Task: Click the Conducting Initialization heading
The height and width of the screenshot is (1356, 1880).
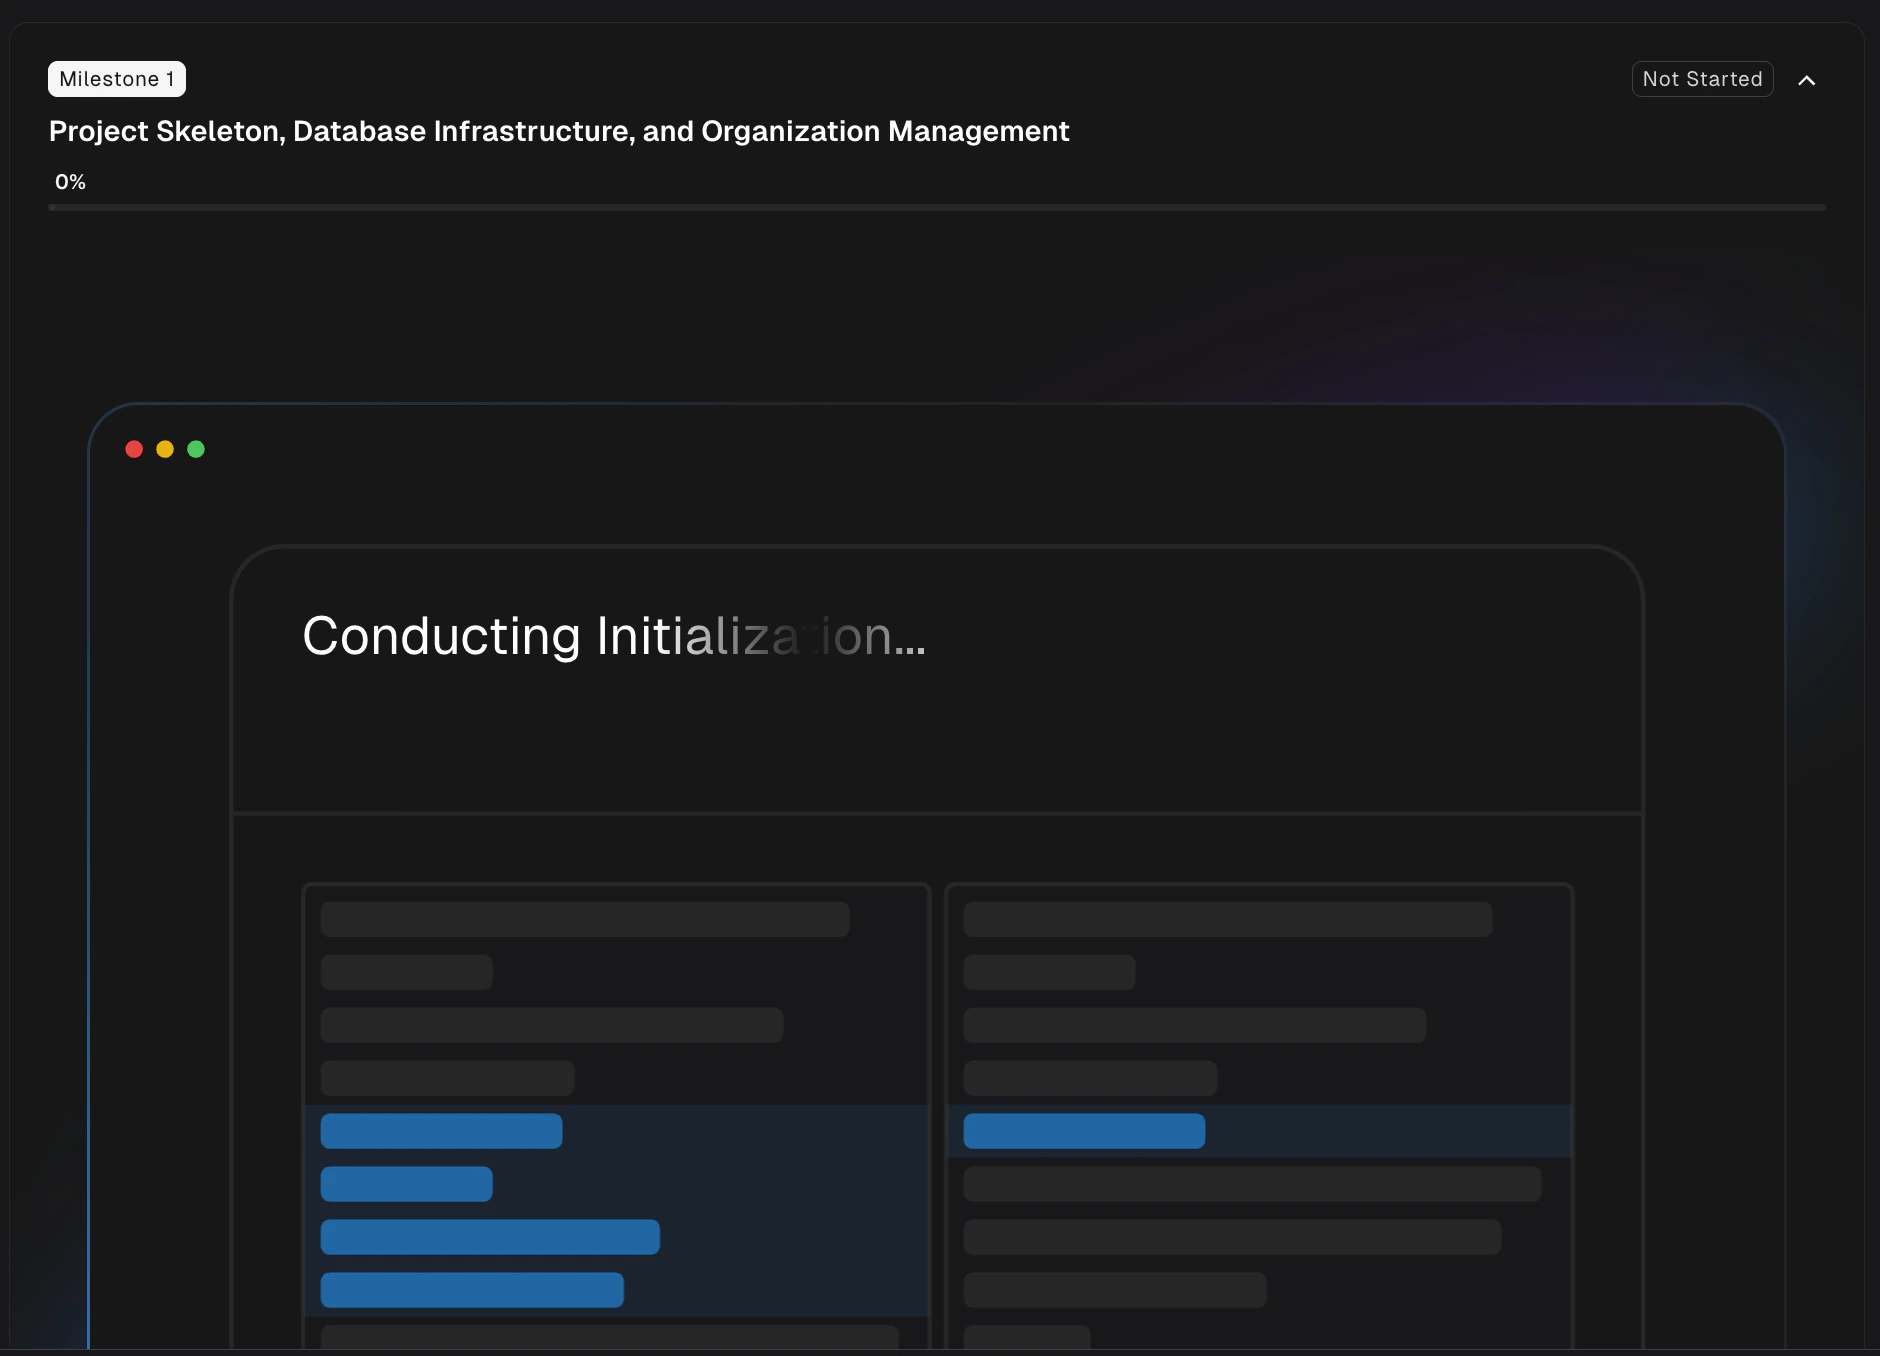Action: (614, 637)
